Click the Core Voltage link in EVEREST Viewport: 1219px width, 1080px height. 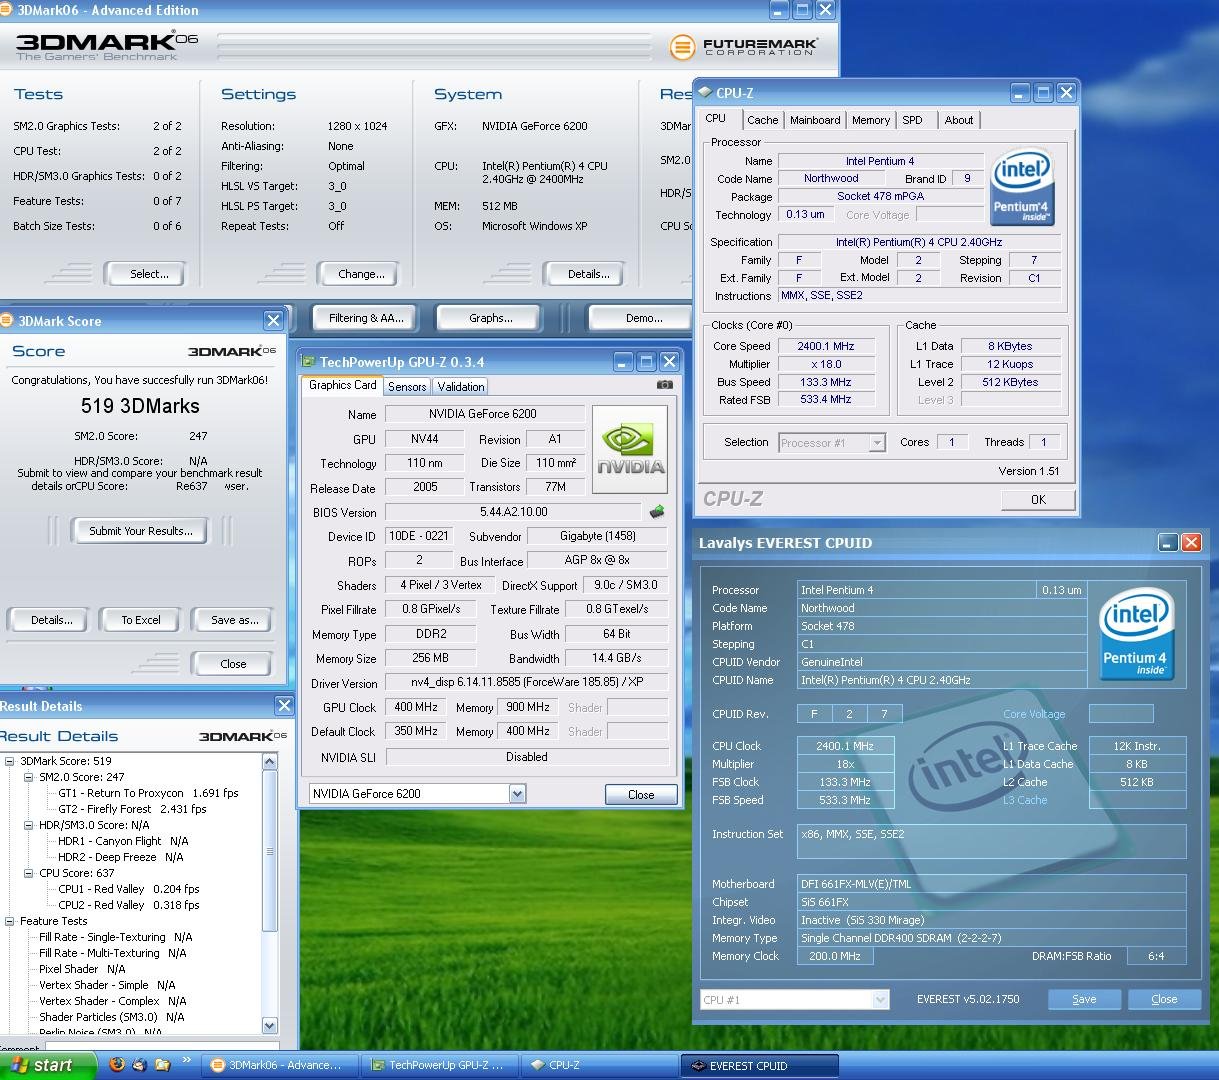pos(1034,714)
